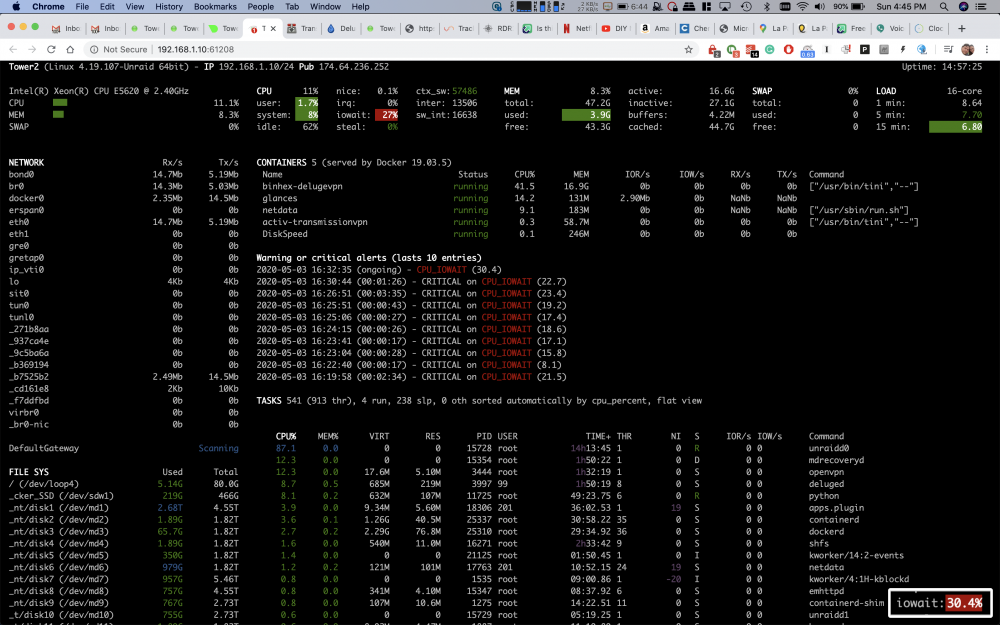Click the red O extension icon
This screenshot has height=625, width=1000.
point(788,49)
